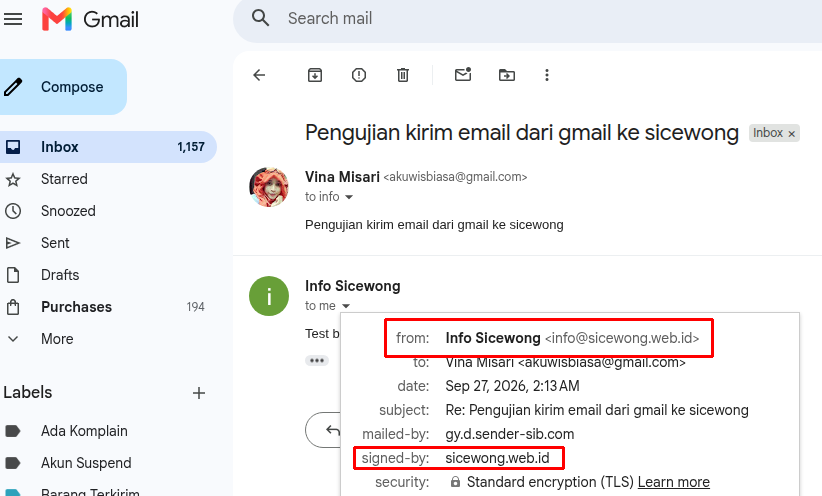This screenshot has width=822, height=496.
Task: Expand the More sidebar section
Action: (x=107, y=339)
